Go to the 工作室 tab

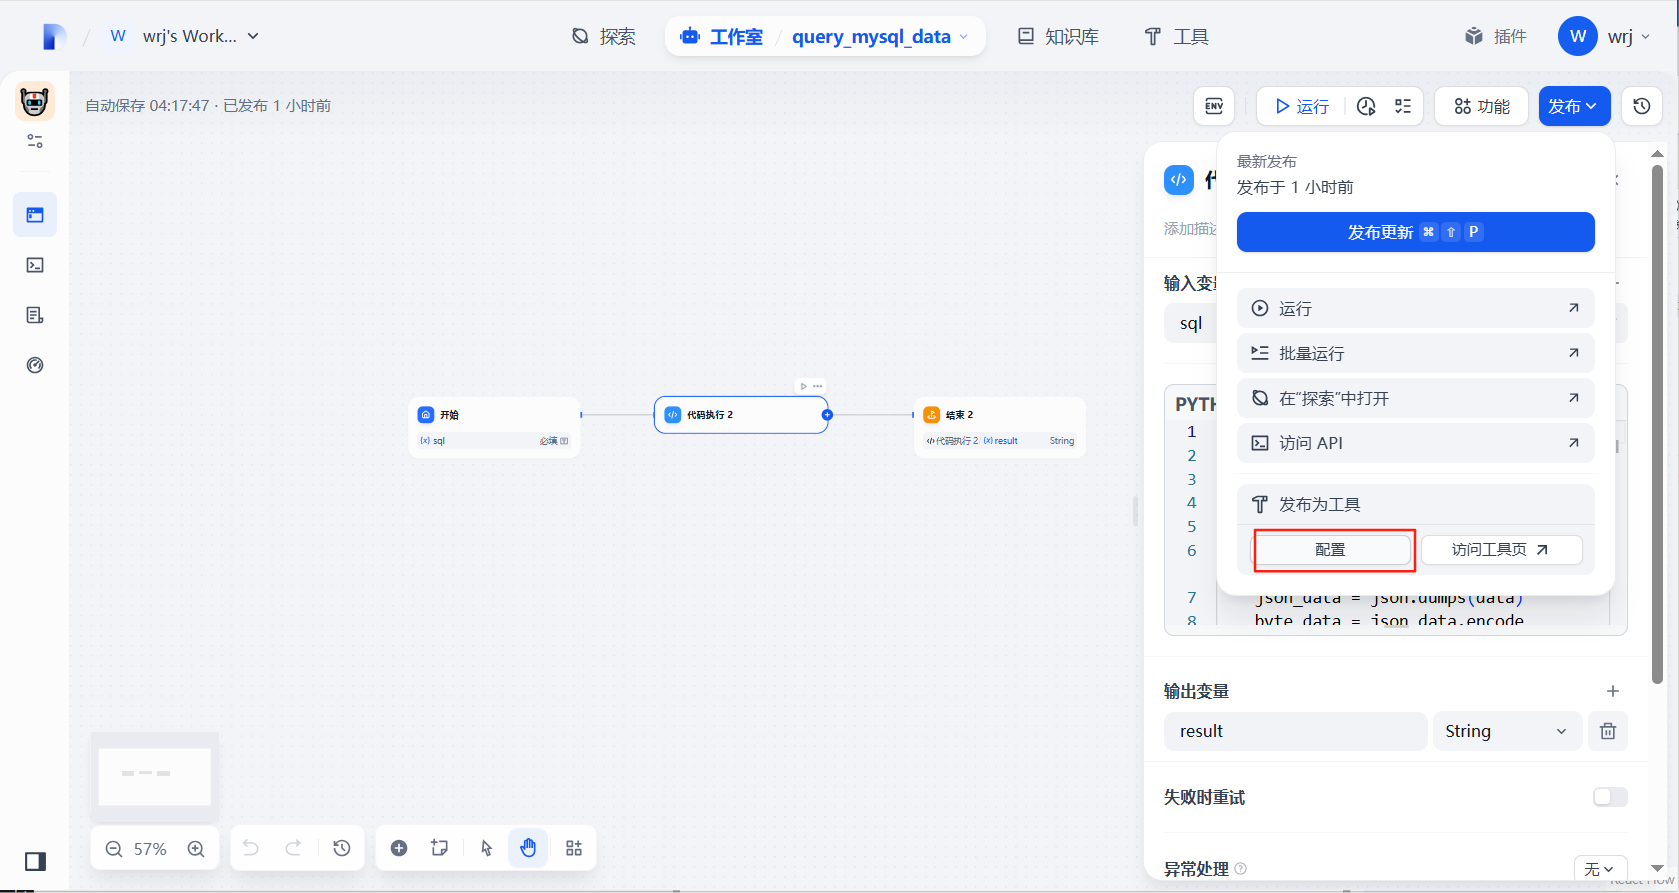click(721, 37)
